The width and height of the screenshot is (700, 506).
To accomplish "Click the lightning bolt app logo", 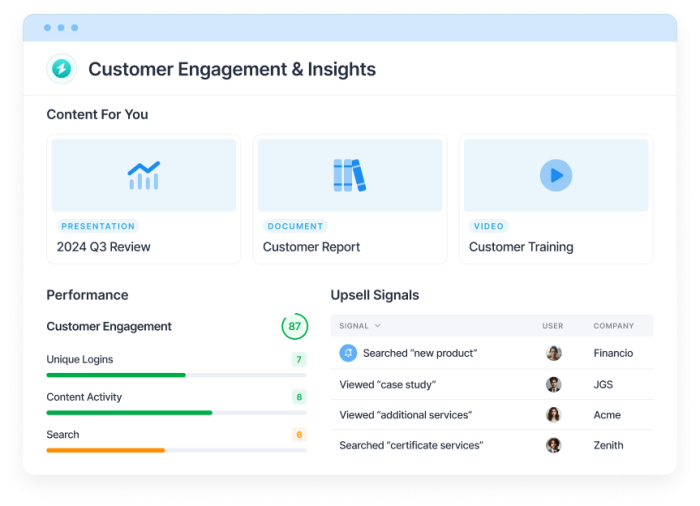I will 62,69.
